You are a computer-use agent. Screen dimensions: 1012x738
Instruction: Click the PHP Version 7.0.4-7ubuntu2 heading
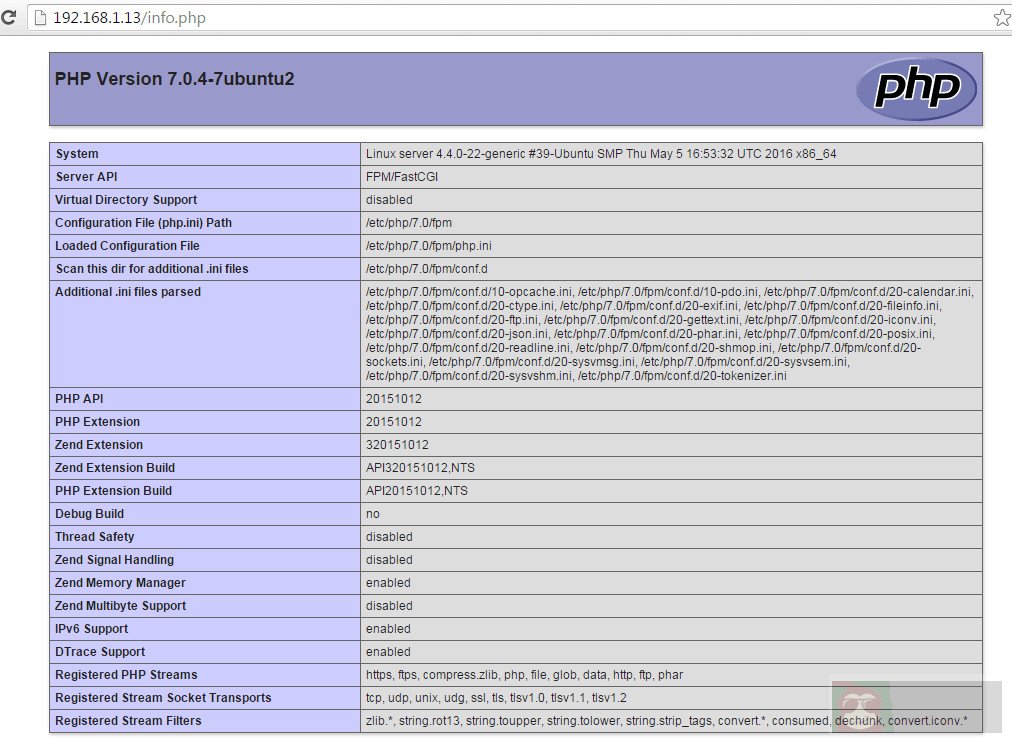[174, 79]
